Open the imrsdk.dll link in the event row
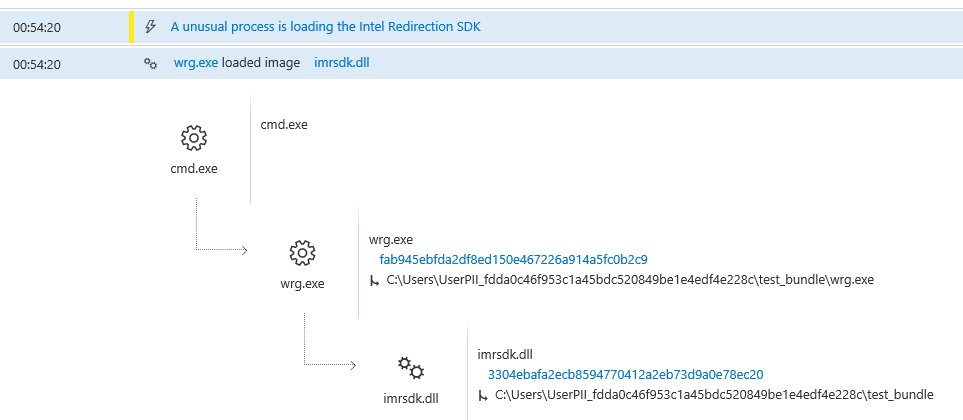This screenshot has height=420, width=963. (341, 63)
